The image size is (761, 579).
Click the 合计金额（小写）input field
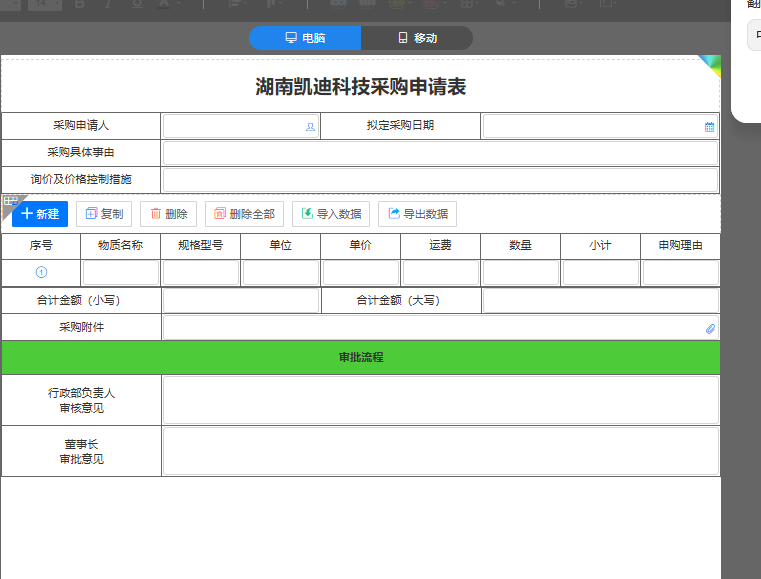[241, 301]
